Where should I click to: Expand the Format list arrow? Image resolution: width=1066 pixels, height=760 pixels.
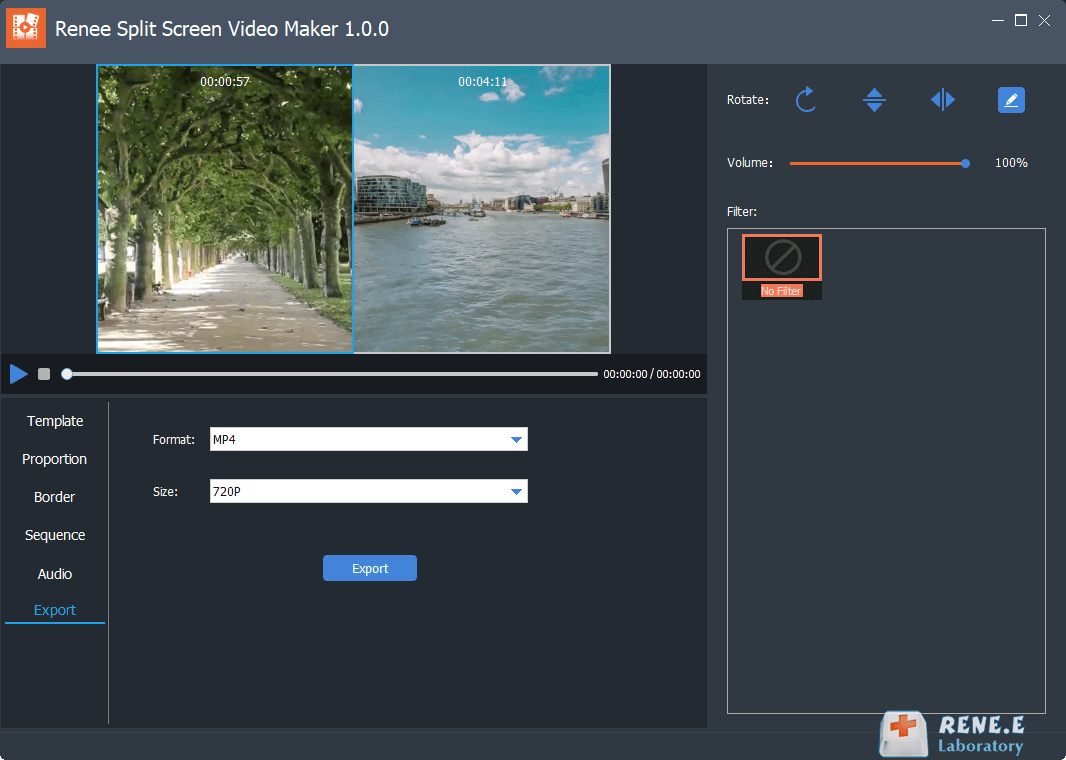pyautogui.click(x=517, y=439)
